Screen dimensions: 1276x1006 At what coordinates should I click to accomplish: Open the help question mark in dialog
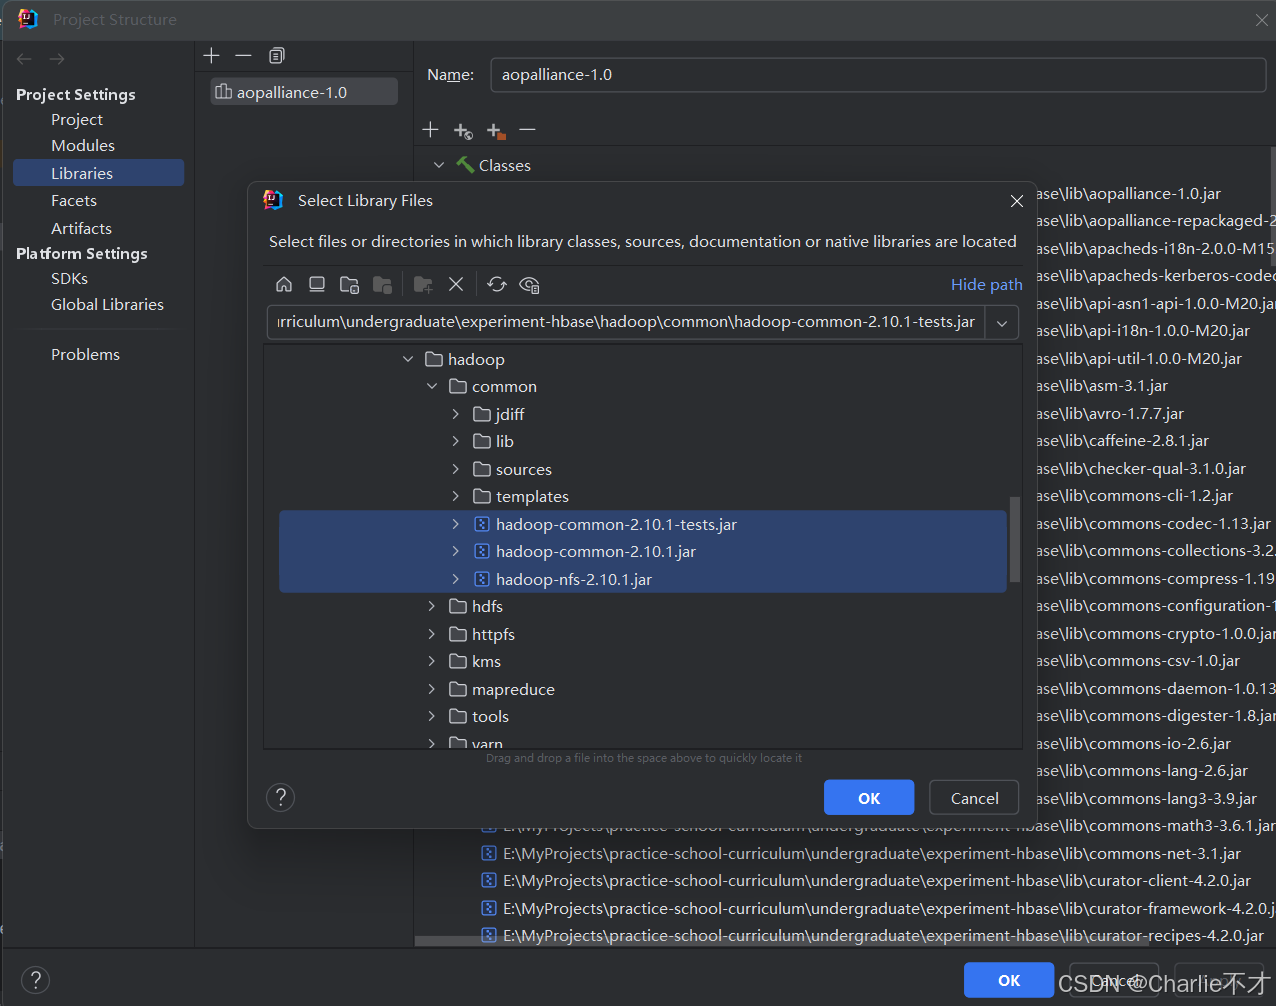coord(281,797)
